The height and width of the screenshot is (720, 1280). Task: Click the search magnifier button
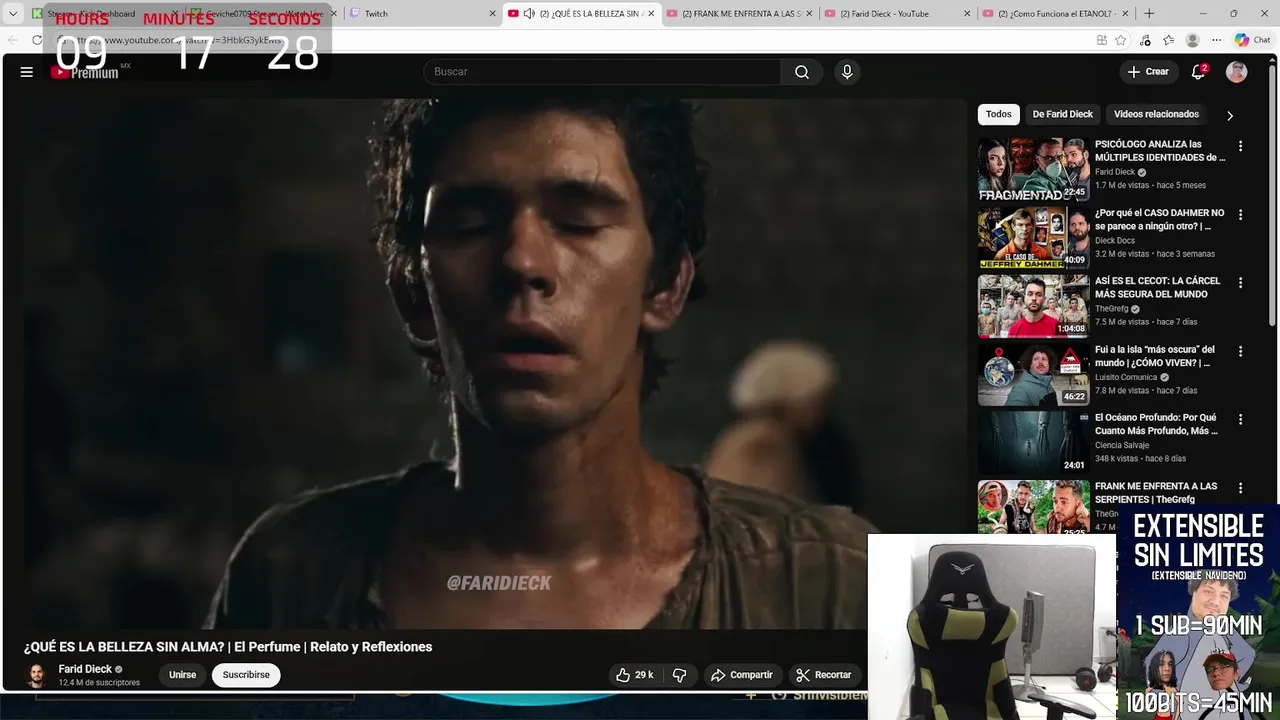point(802,72)
